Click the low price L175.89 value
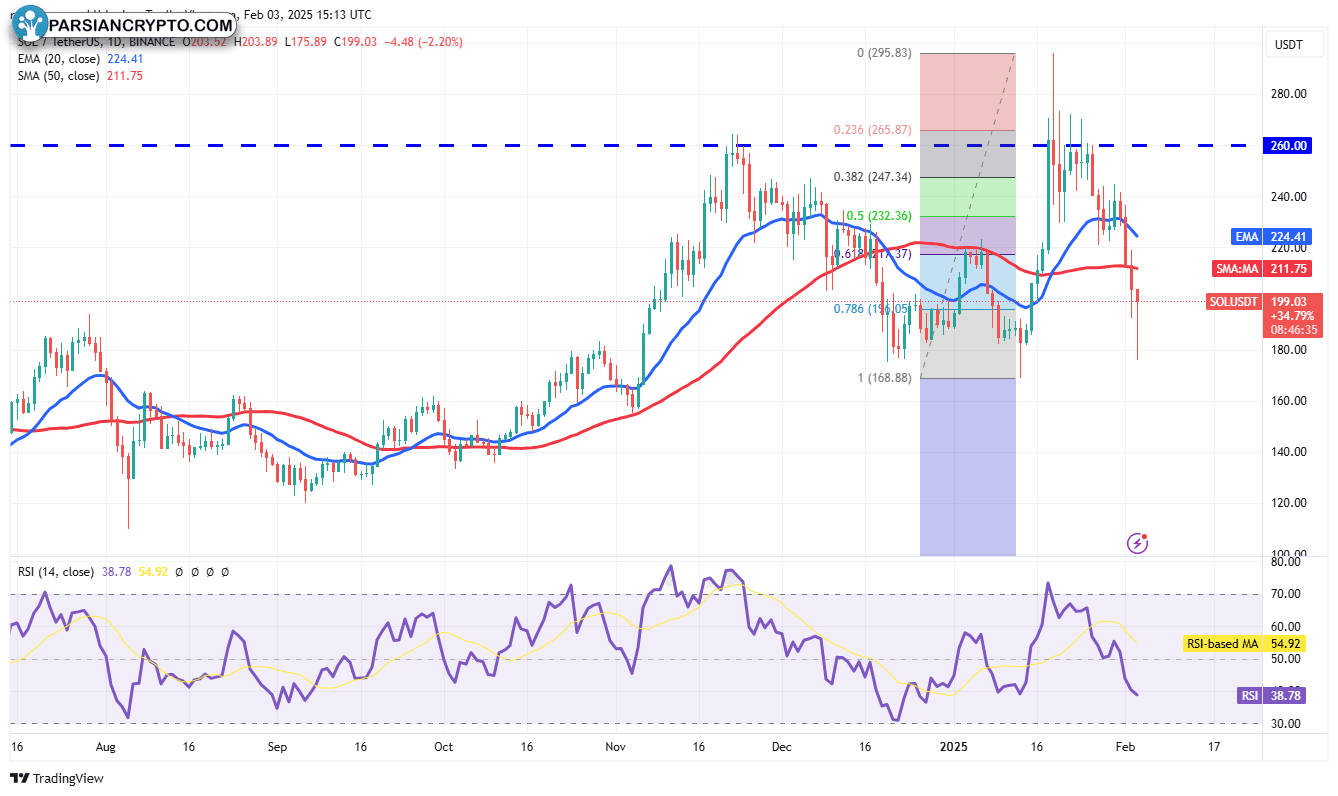 coord(306,42)
